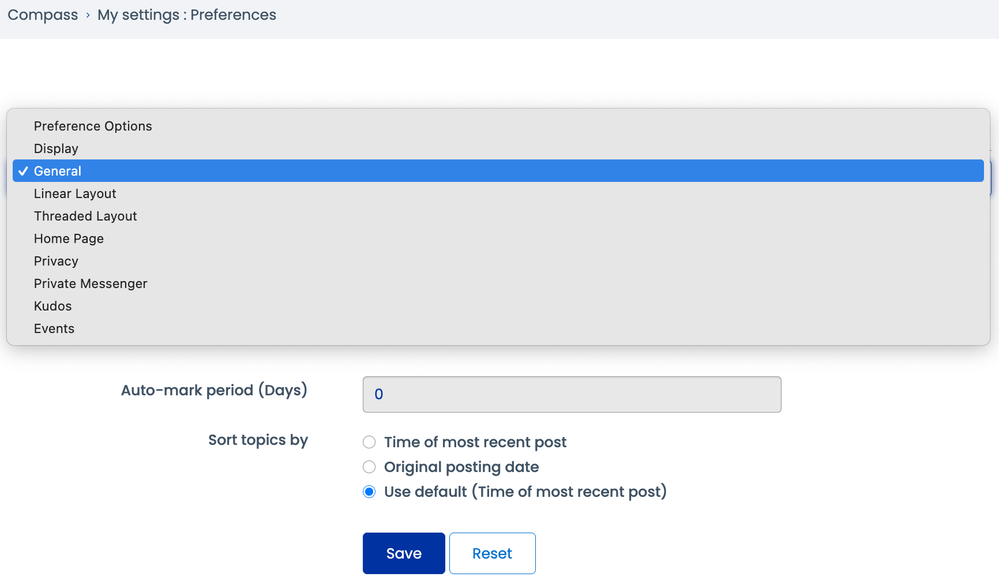The image size is (999, 583).
Task: Click the My settings : Preferences breadcrumb
Action: (x=187, y=15)
